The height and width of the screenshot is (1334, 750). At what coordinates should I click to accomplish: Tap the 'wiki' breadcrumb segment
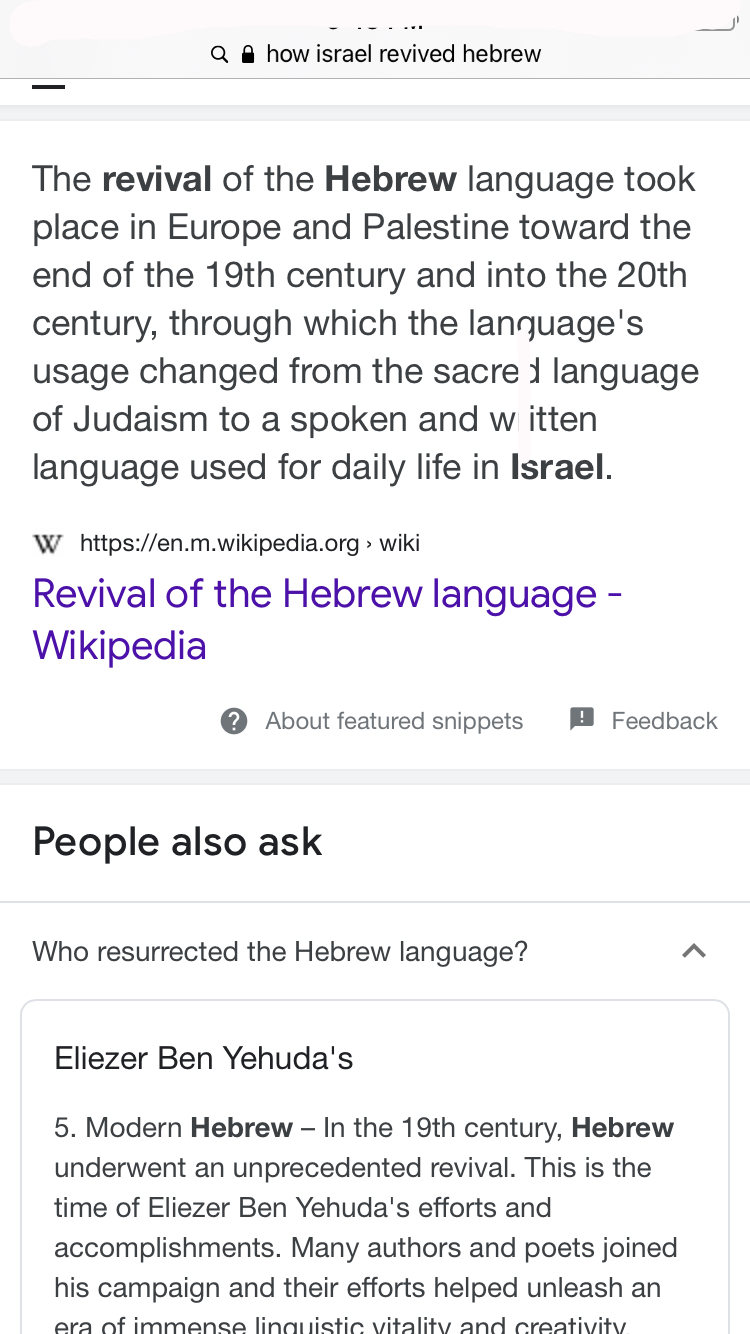click(400, 543)
